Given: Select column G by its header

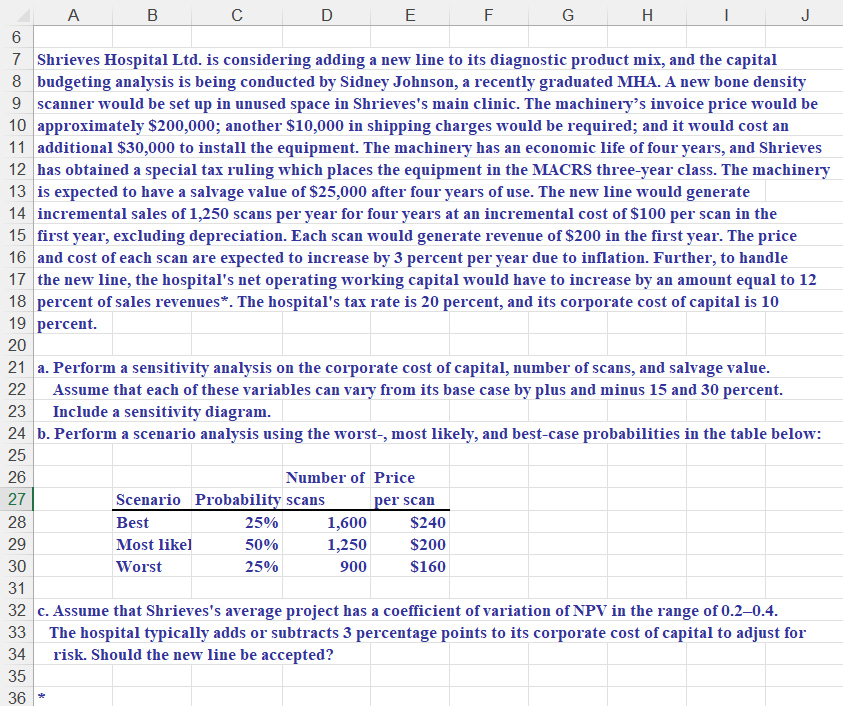Looking at the screenshot, I should point(567,14).
